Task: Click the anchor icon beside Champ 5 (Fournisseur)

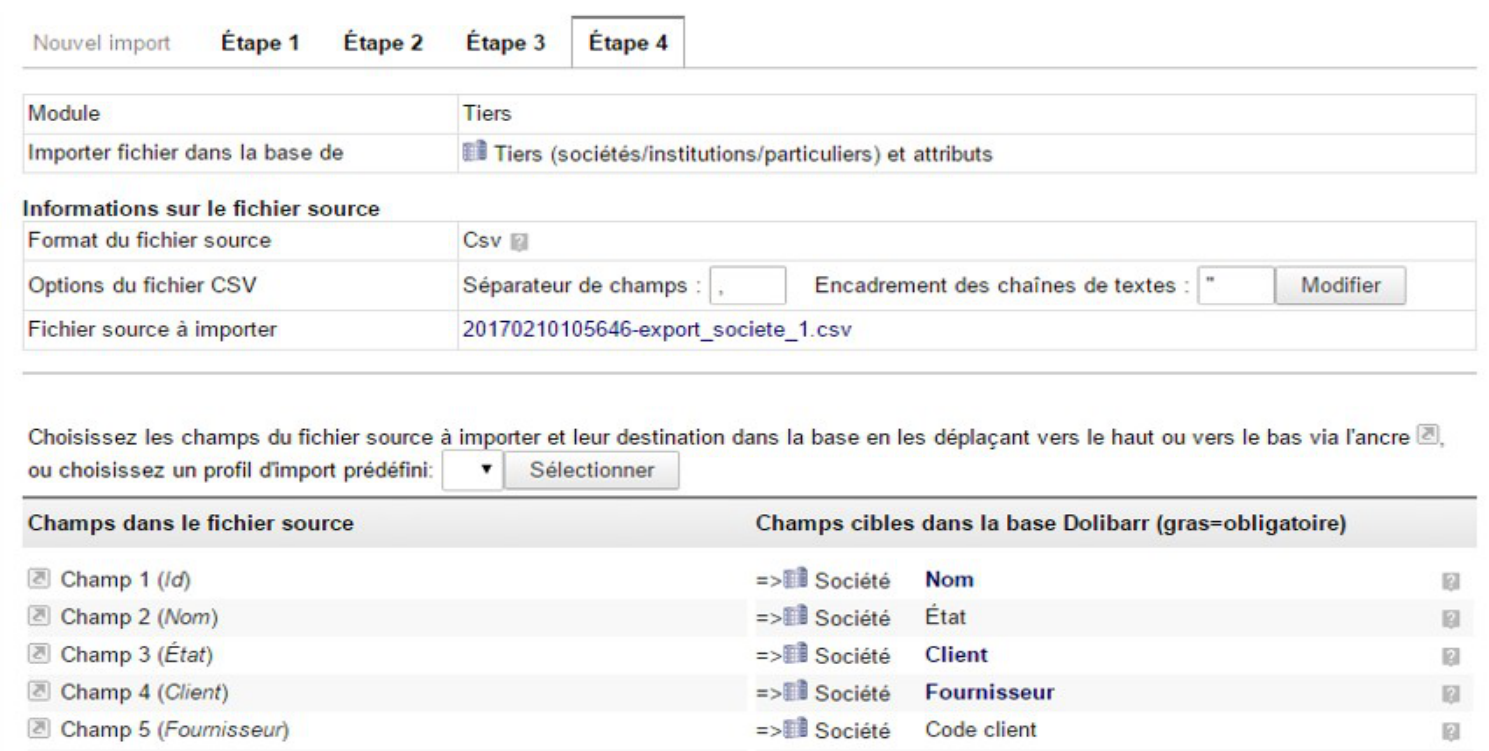Action: (x=40, y=732)
